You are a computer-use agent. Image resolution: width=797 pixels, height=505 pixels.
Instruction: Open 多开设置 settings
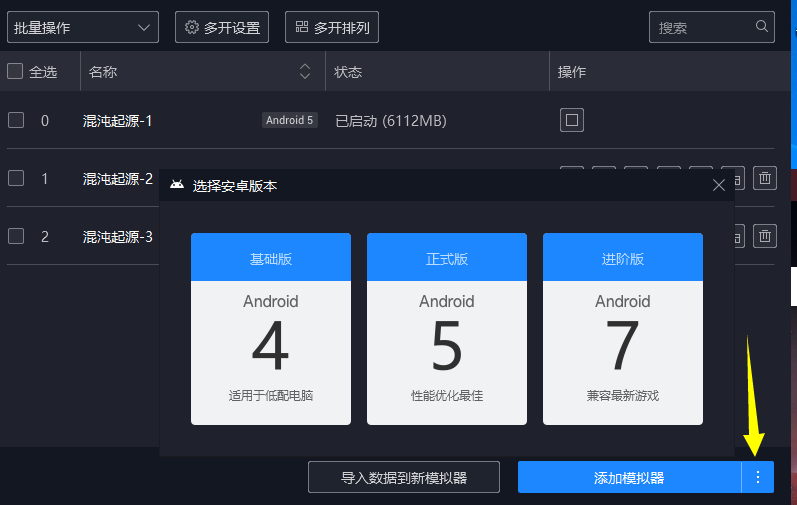222,27
